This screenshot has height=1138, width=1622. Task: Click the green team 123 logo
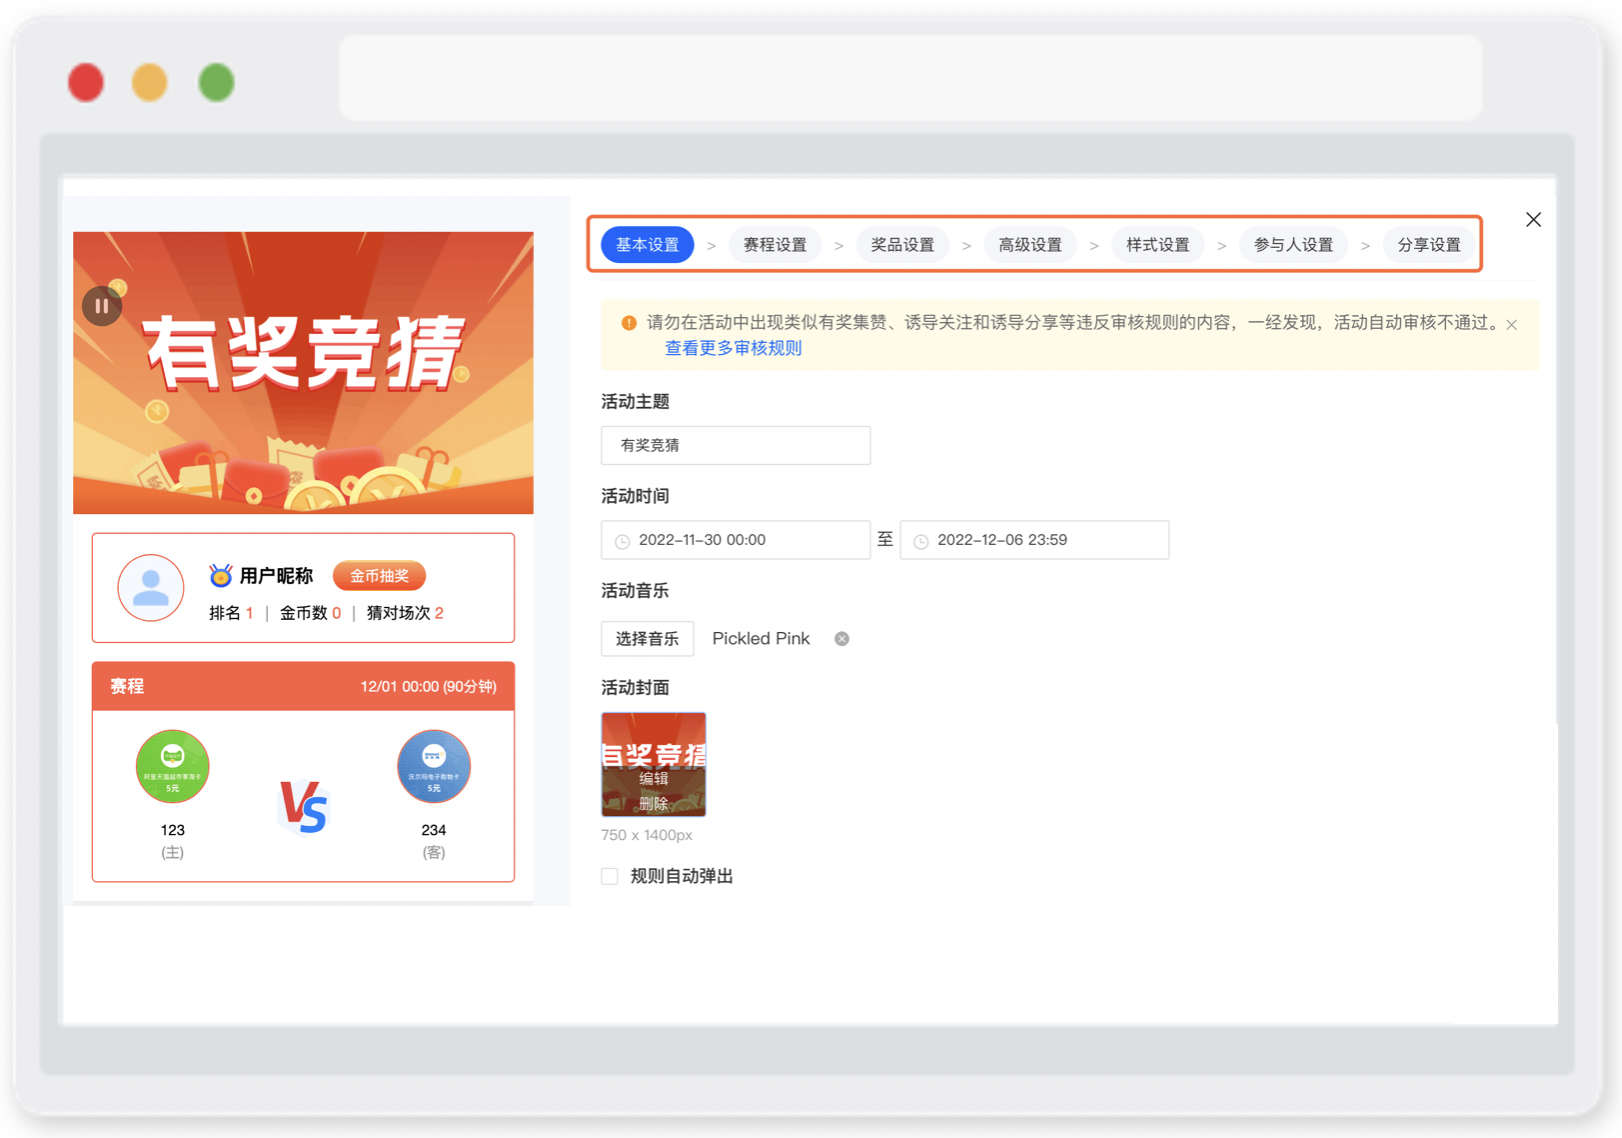coord(173,767)
